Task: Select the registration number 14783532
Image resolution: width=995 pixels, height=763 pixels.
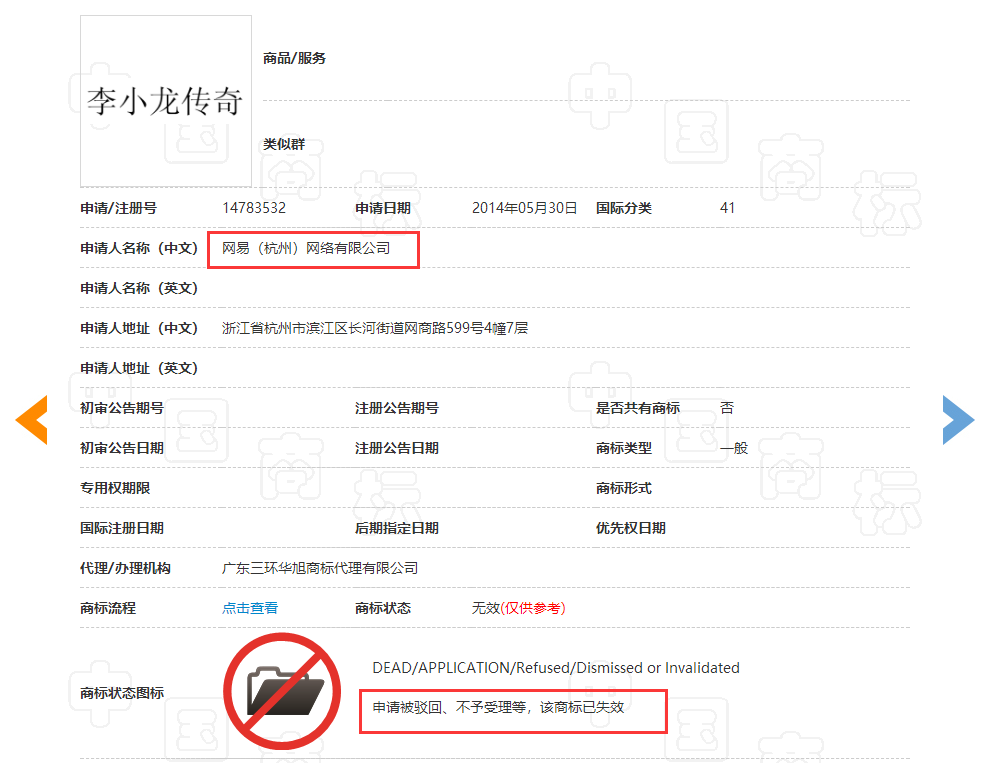Action: pyautogui.click(x=254, y=208)
